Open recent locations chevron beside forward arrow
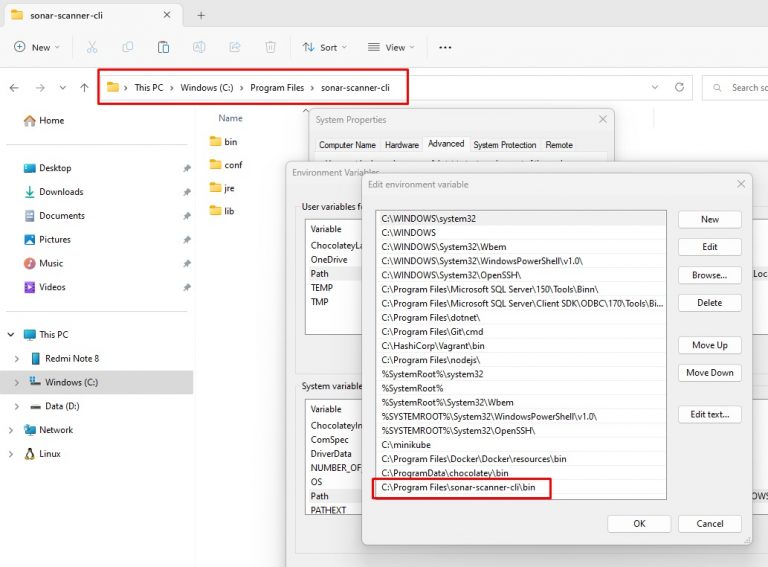The height and width of the screenshot is (567, 768). click(x=63, y=88)
